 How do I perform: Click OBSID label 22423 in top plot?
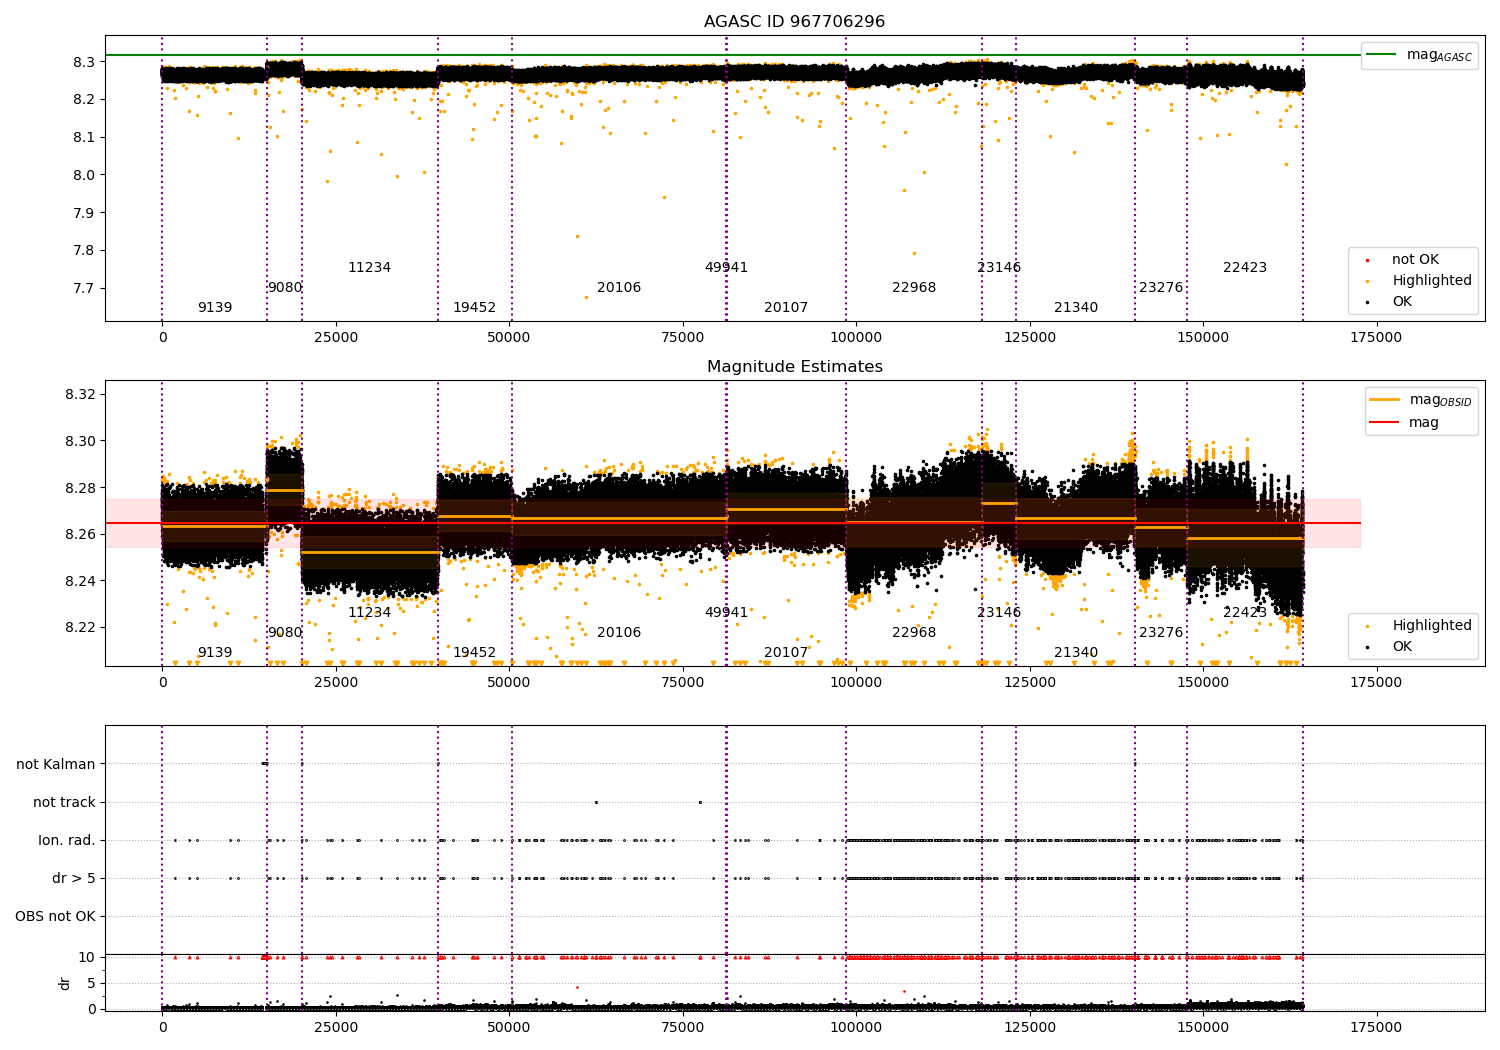1245,268
